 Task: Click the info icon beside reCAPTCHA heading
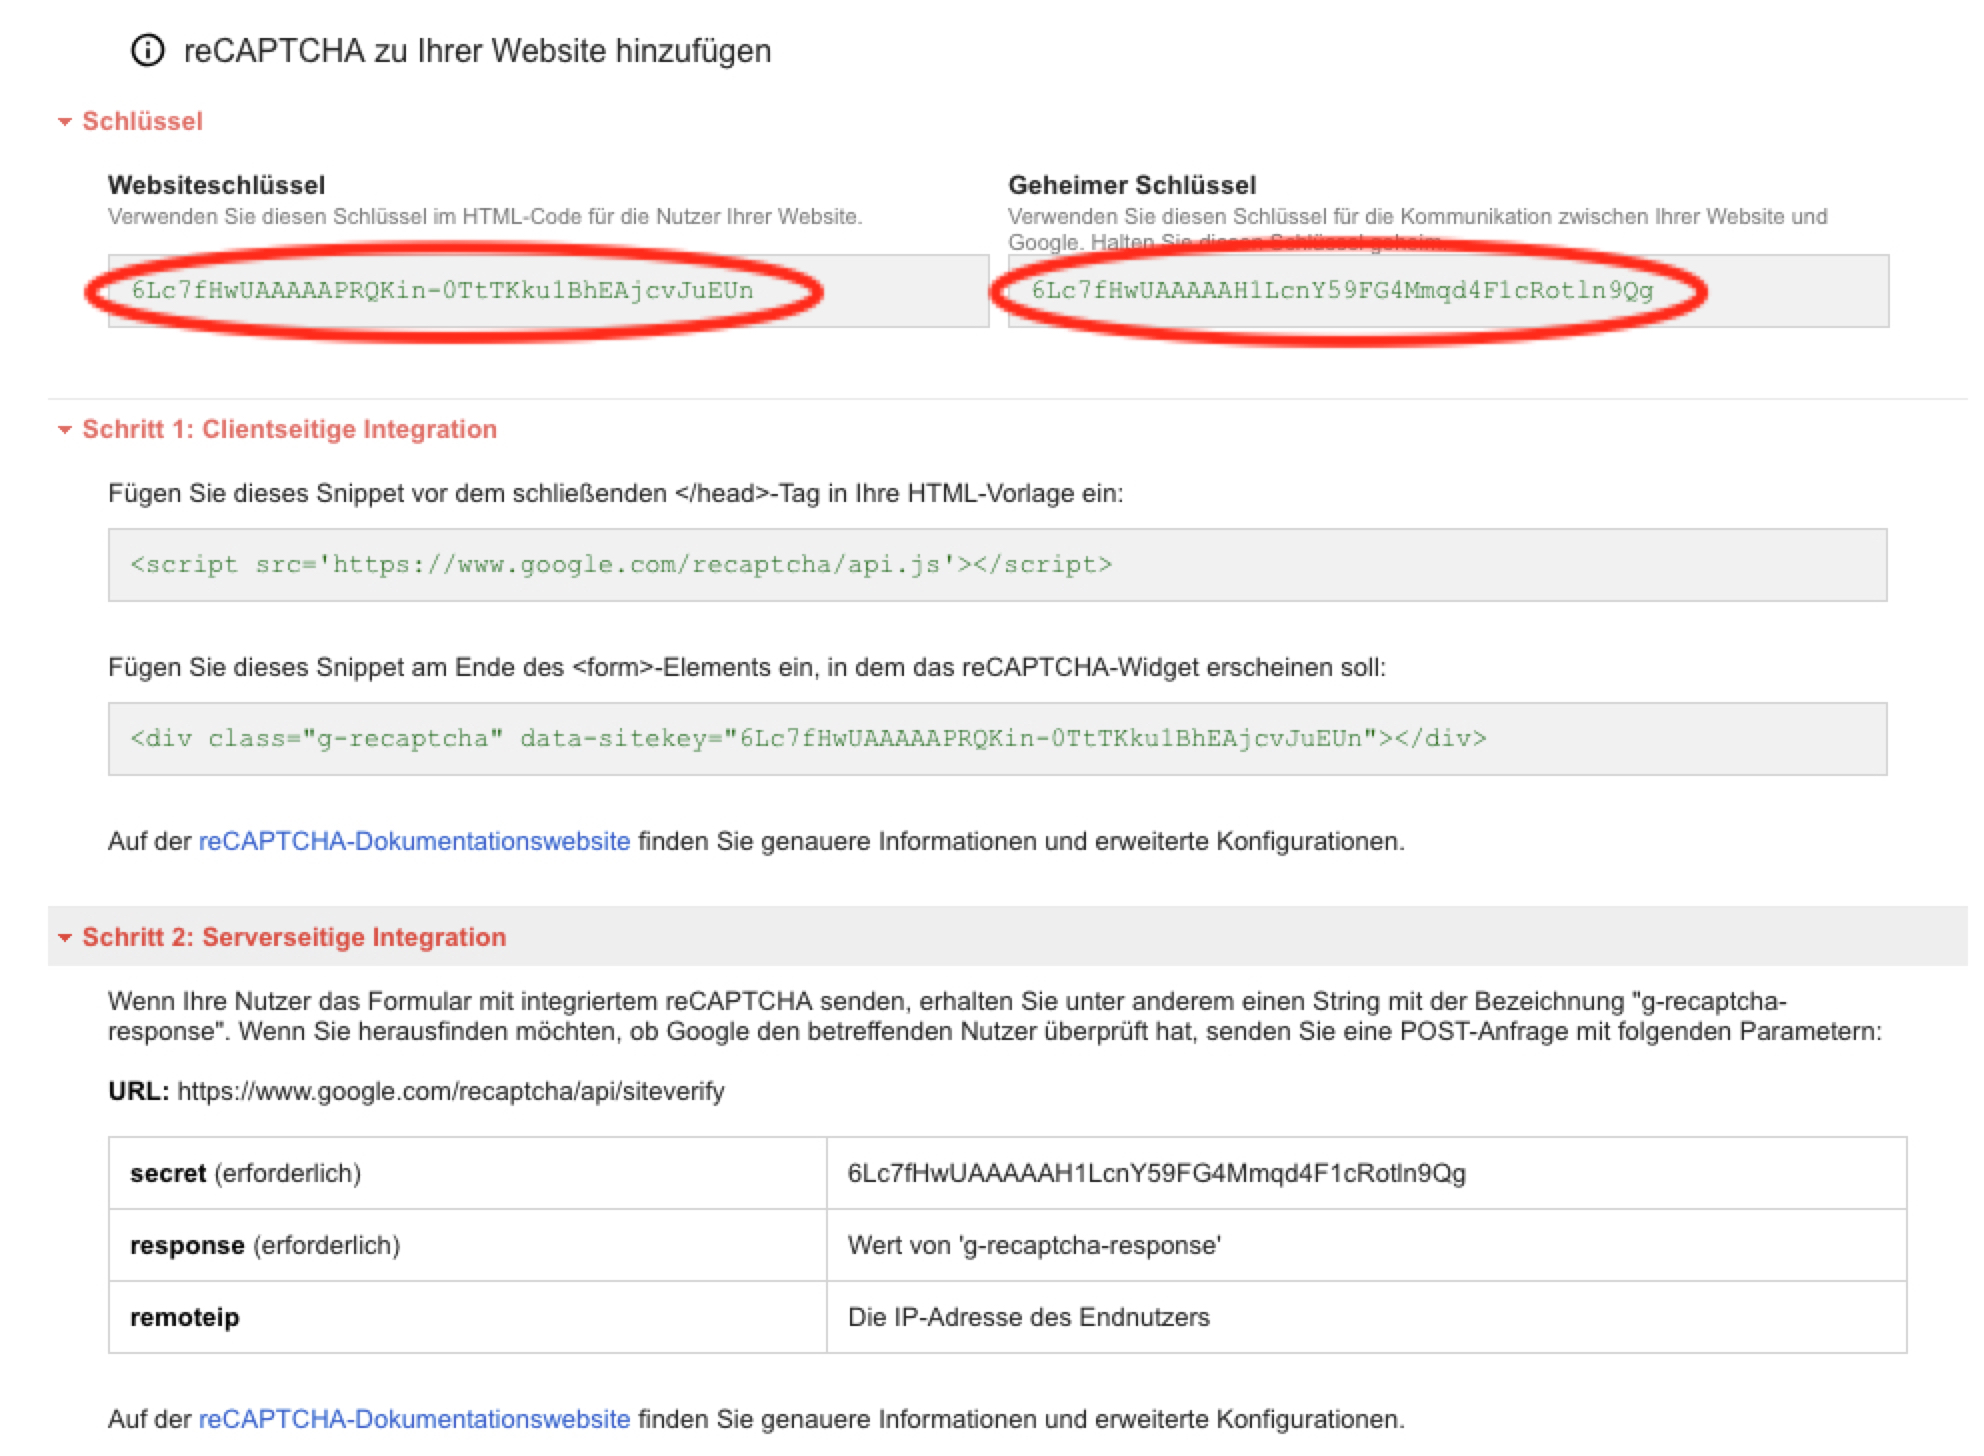point(147,50)
